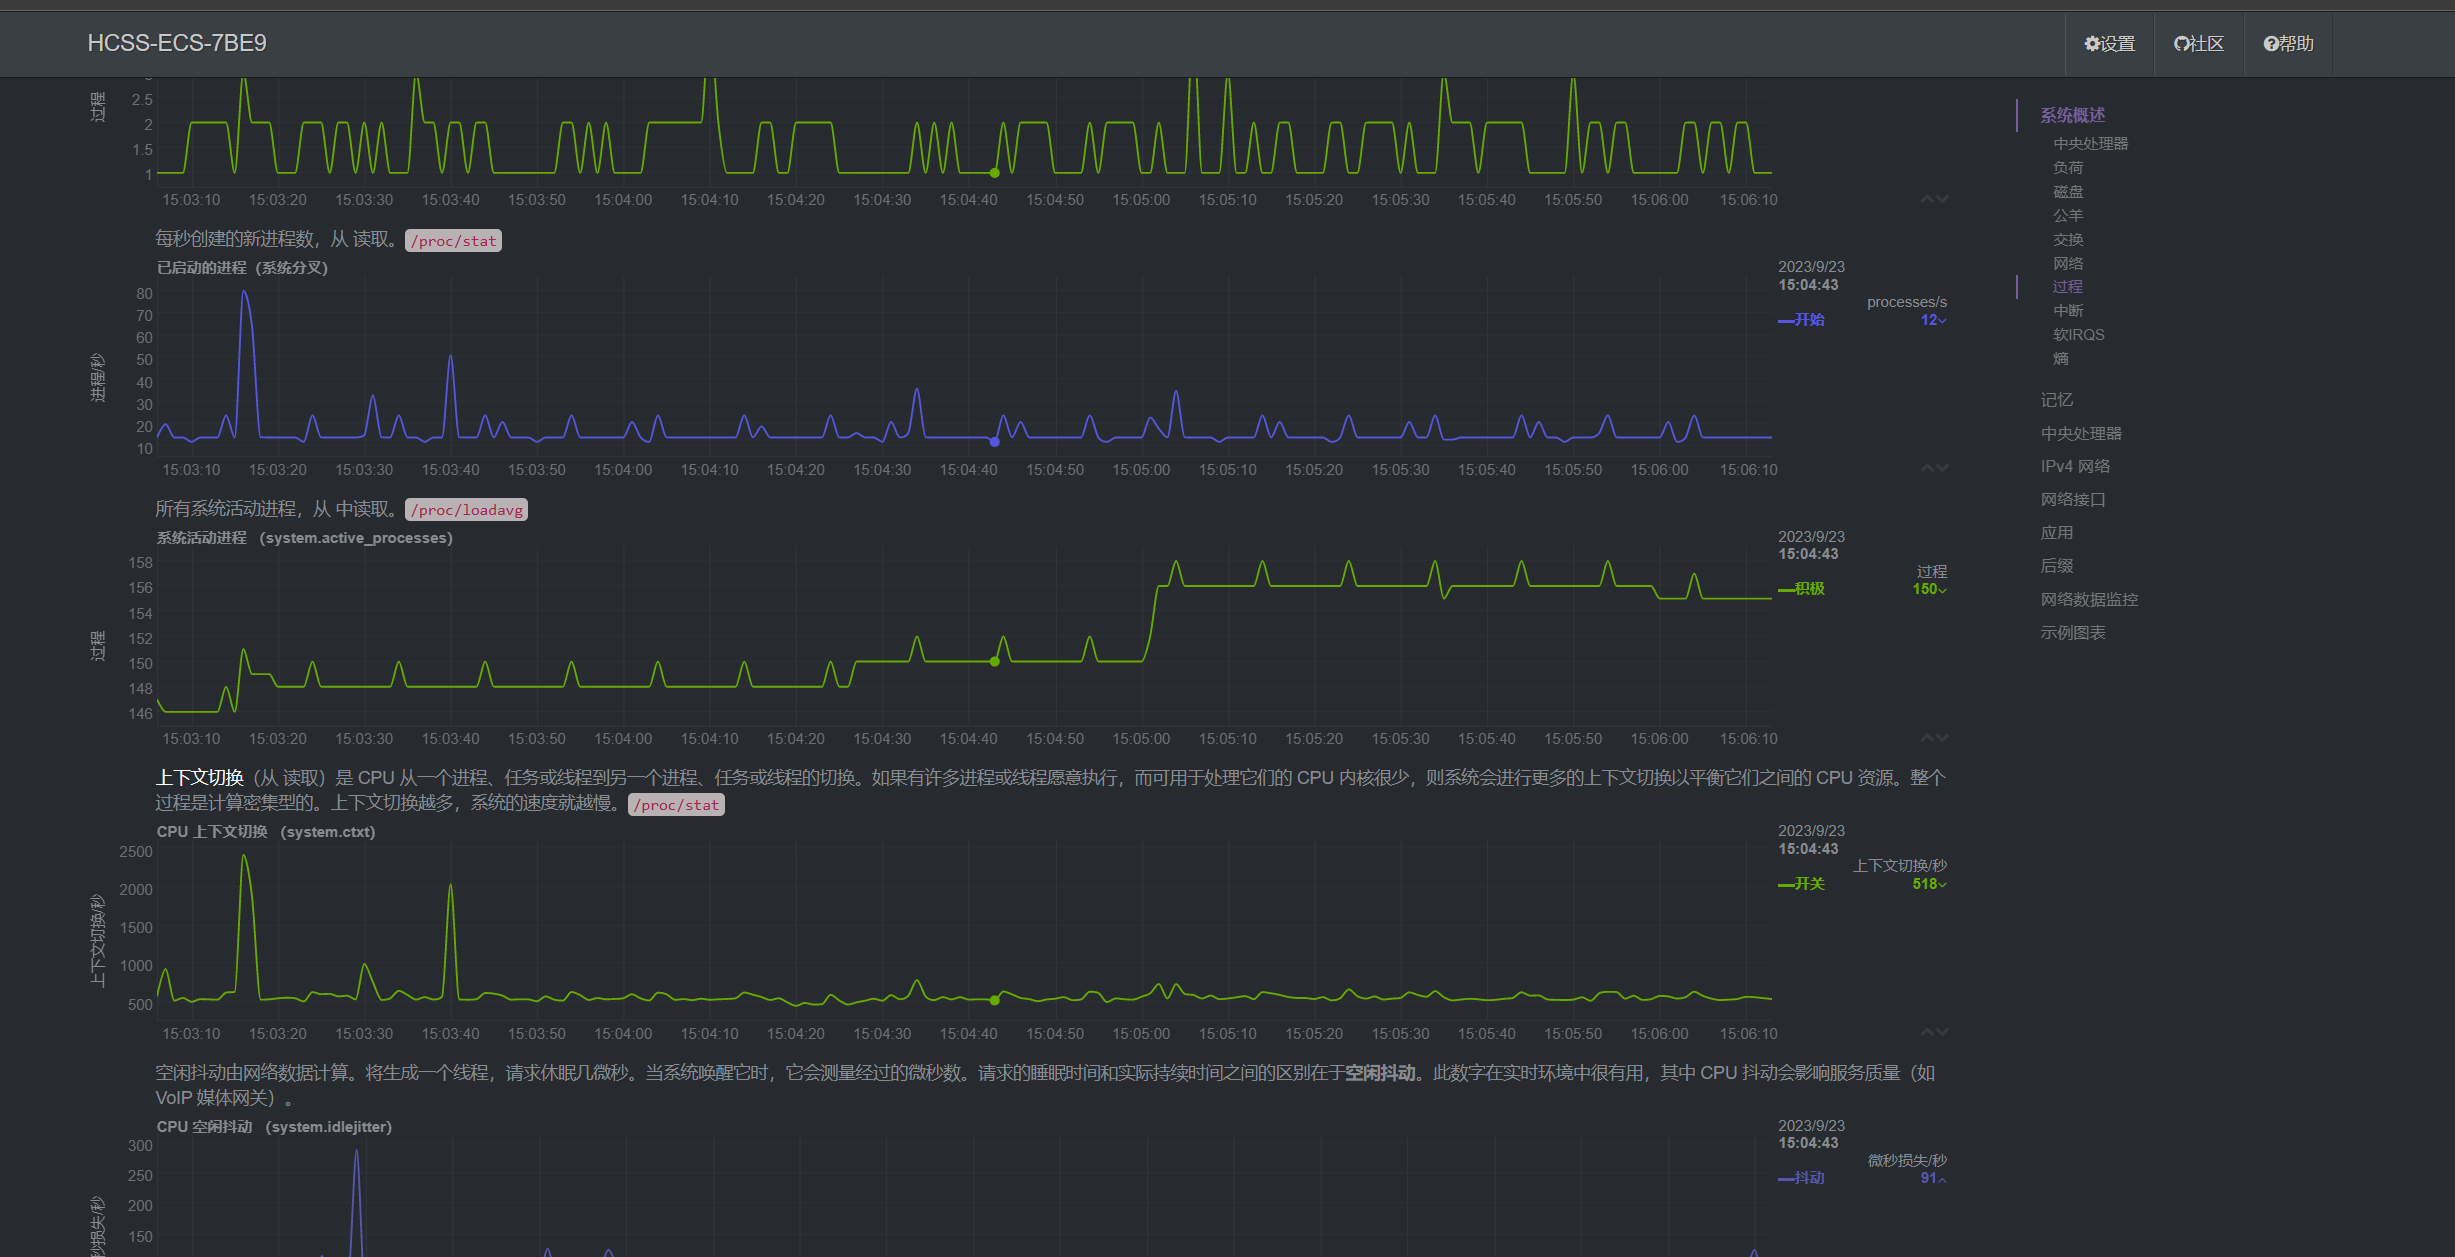Open 后缀 section in sidebar

(x=2057, y=566)
